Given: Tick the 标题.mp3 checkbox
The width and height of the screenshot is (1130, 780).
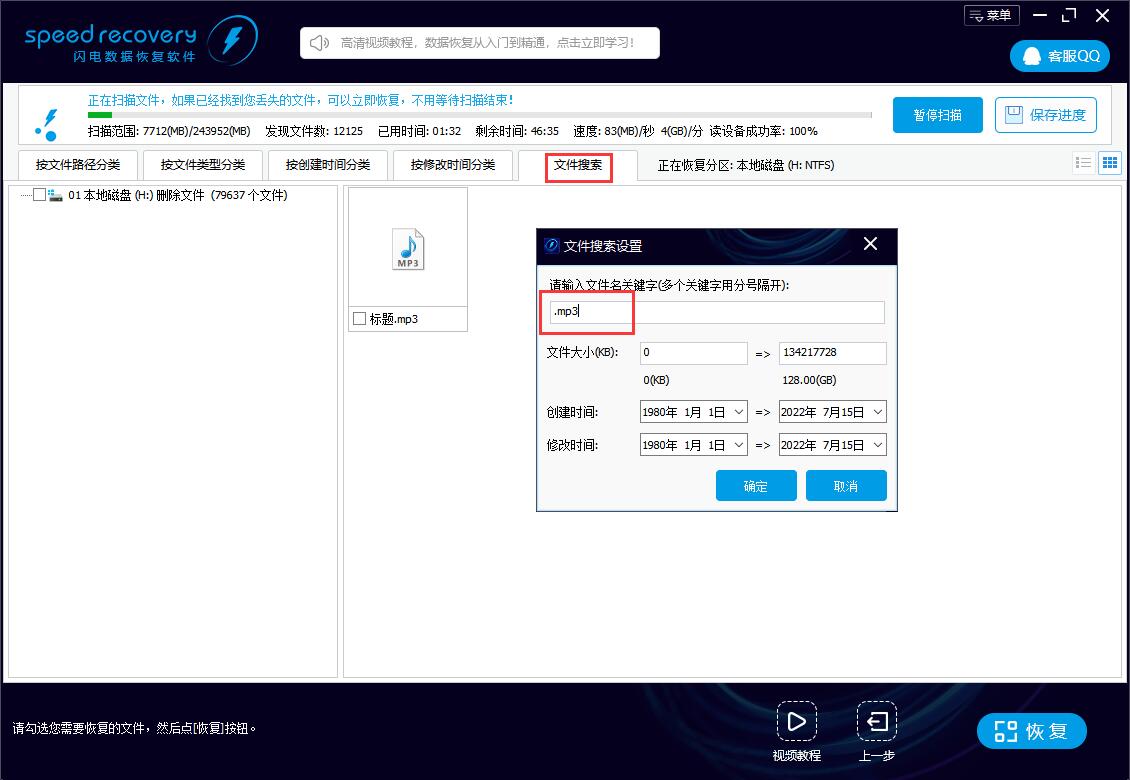Looking at the screenshot, I should [360, 319].
